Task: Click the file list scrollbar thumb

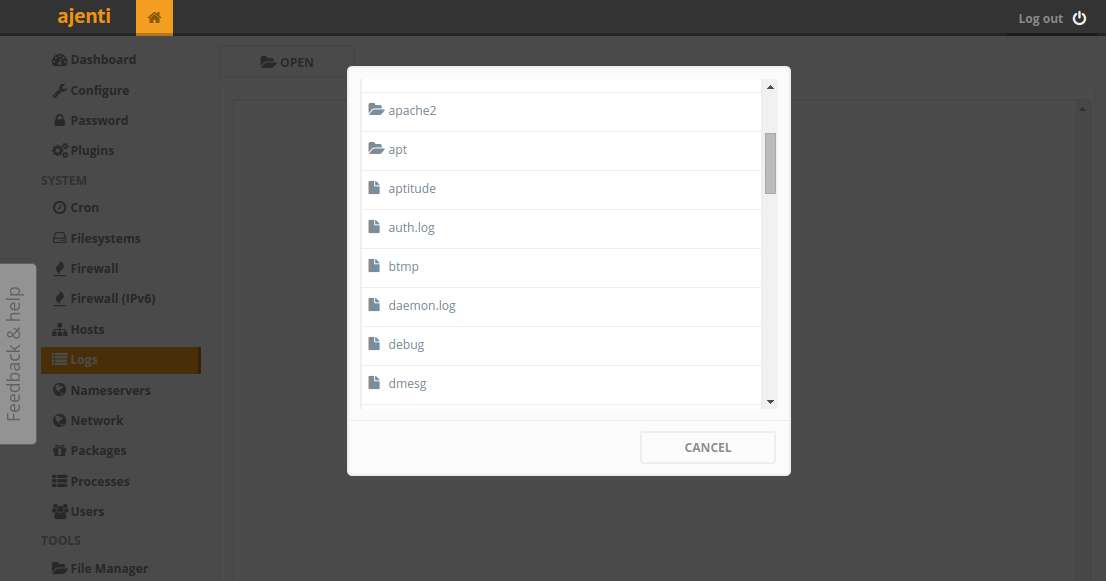Action: pos(770,163)
